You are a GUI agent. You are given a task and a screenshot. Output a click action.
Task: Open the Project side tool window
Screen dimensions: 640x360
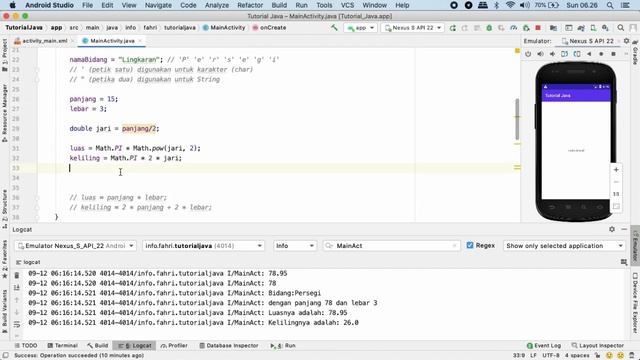pyautogui.click(x=4, y=55)
